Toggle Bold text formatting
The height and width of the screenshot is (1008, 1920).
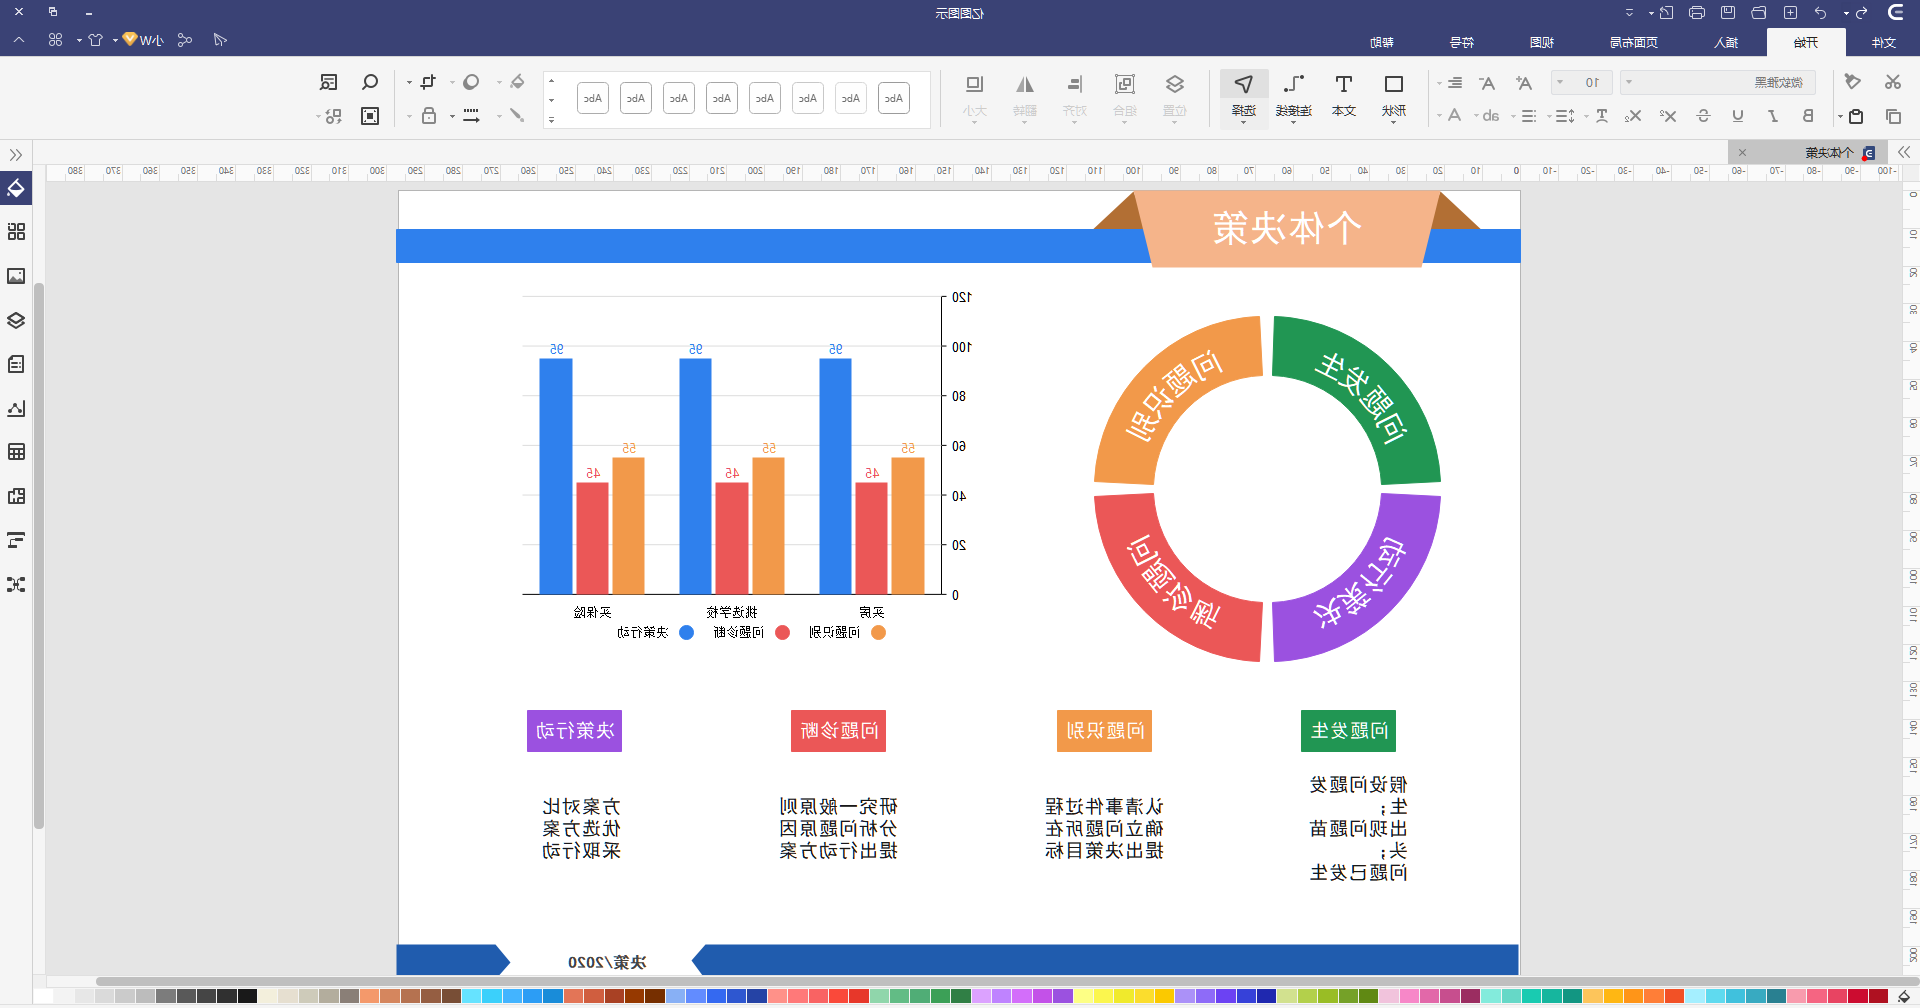tap(1808, 116)
